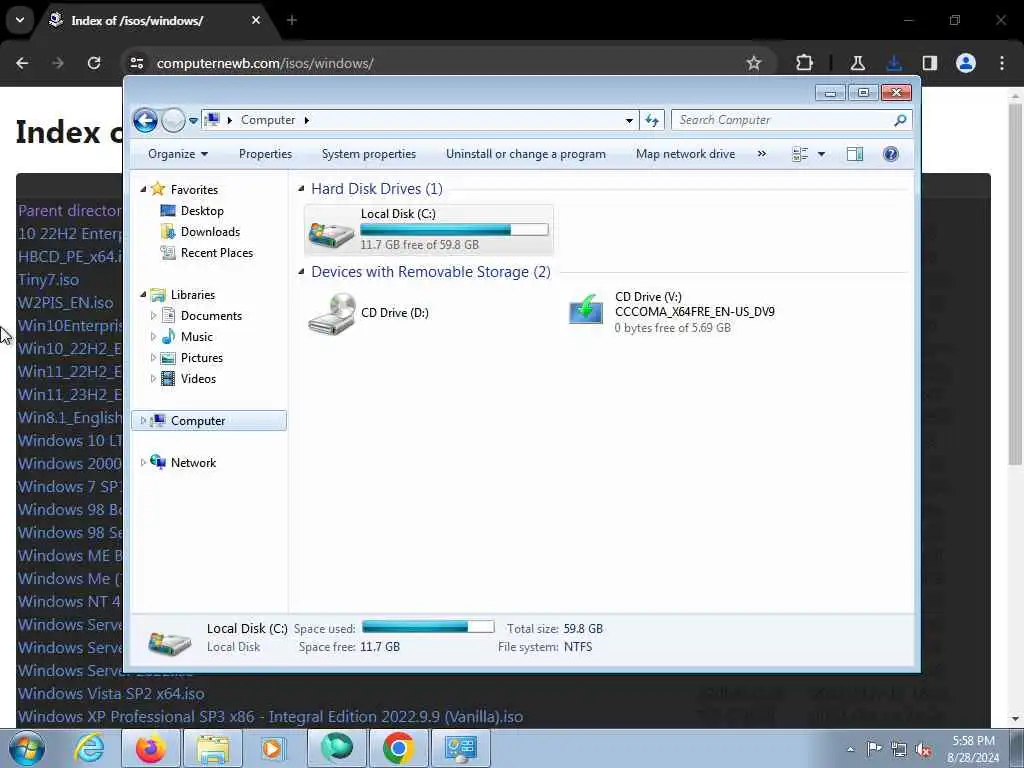Screen dimensions: 1024x768
Task: Select the Index of /isos/windows/ tab
Action: (157, 21)
